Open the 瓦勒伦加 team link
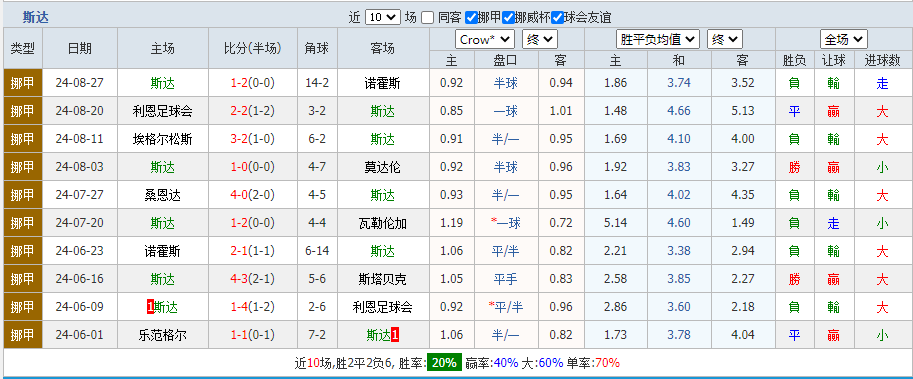 point(383,223)
